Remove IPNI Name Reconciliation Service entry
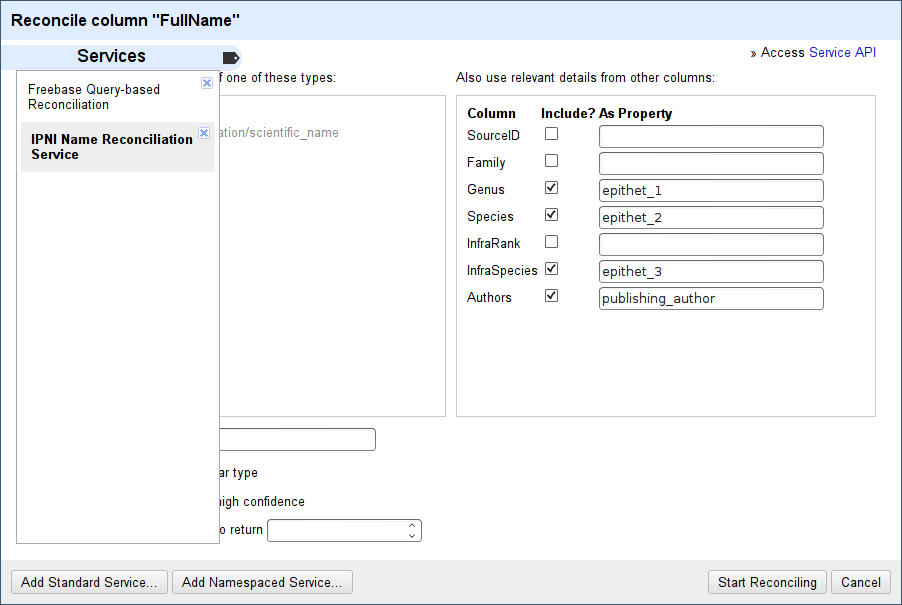The width and height of the screenshot is (902, 605). [x=204, y=133]
